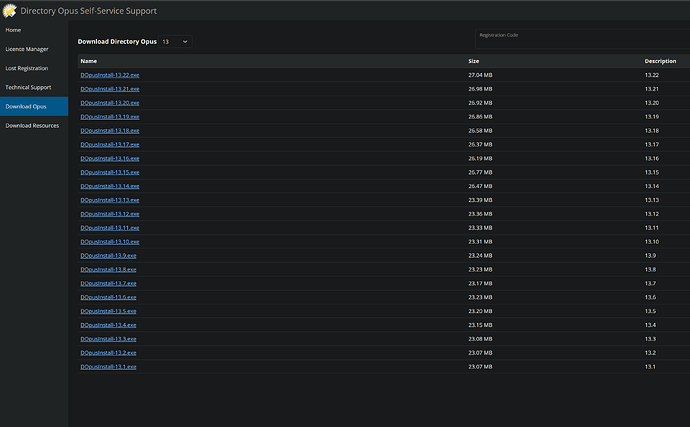This screenshot has width=690, height=427.
Task: Click description cell 13.19
Action: (x=652, y=117)
